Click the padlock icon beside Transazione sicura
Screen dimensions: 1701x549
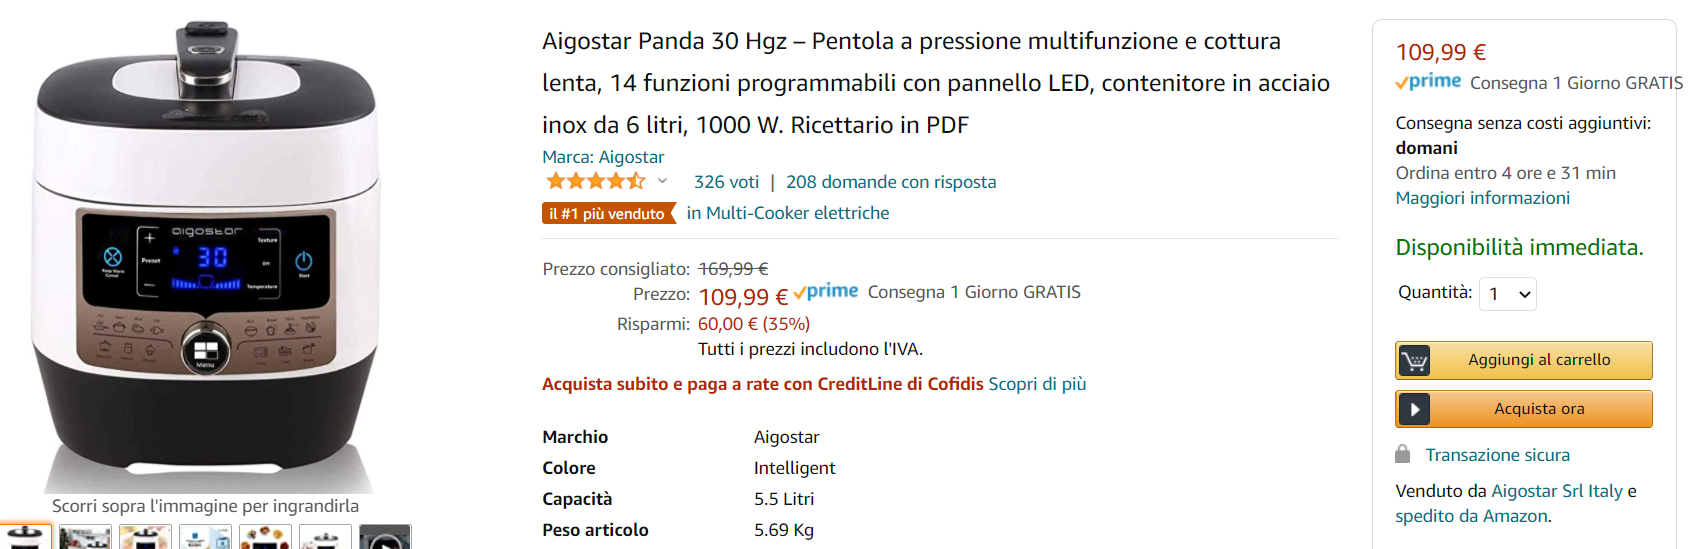1403,455
